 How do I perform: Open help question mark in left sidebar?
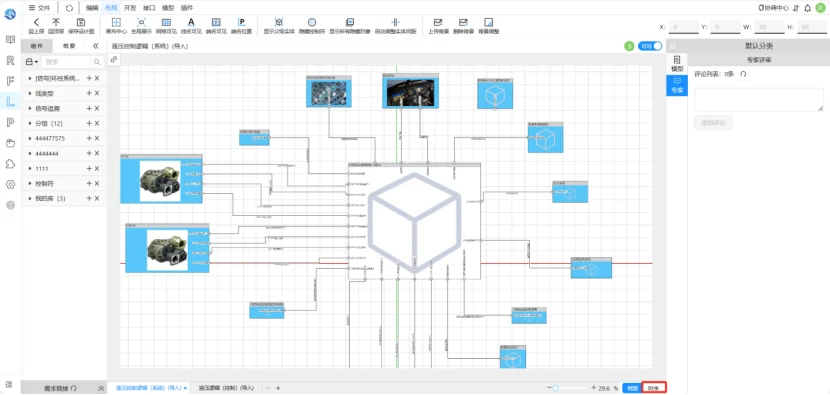(10, 205)
